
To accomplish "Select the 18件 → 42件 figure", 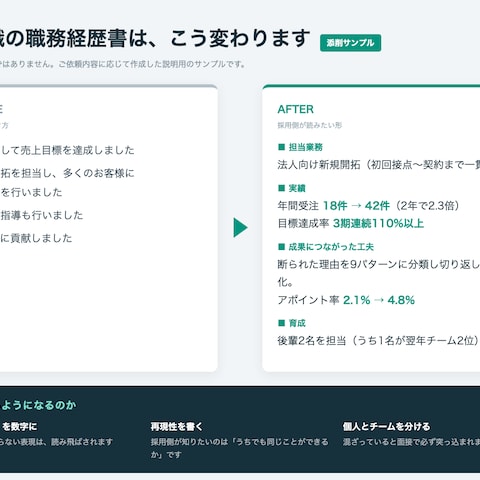I will click(356, 206).
